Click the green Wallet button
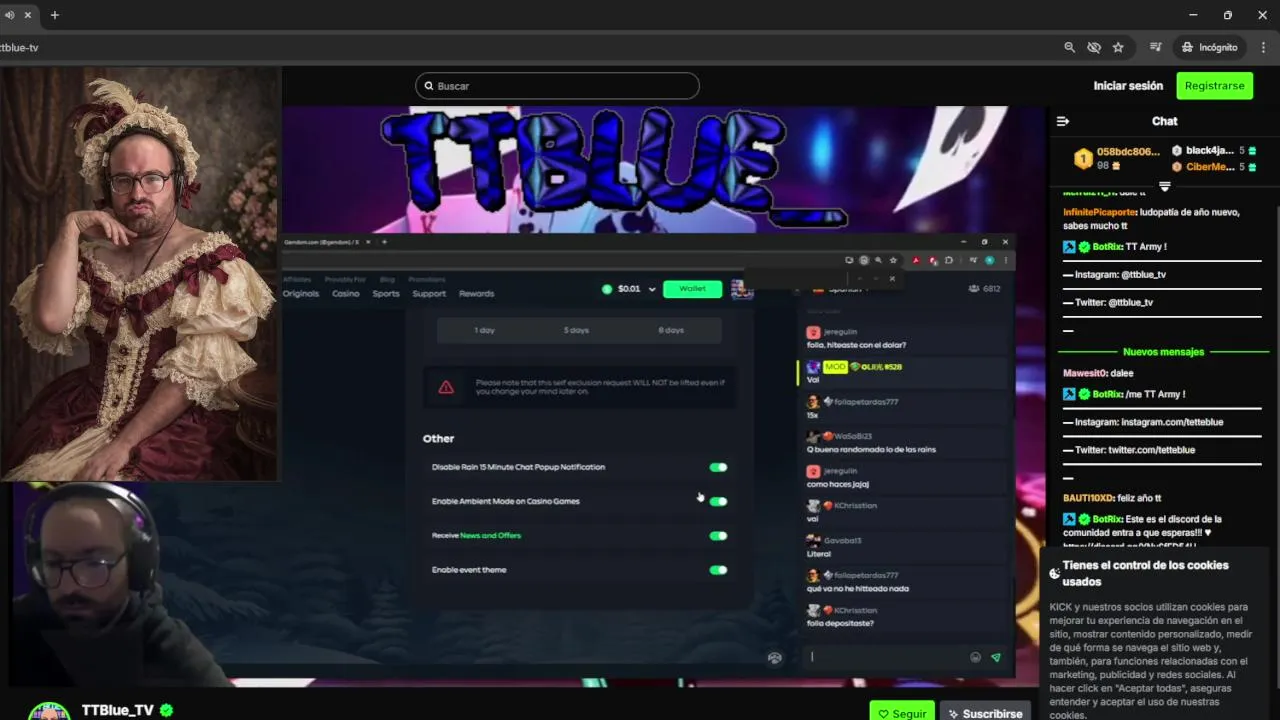The width and height of the screenshot is (1280, 720). point(693,289)
